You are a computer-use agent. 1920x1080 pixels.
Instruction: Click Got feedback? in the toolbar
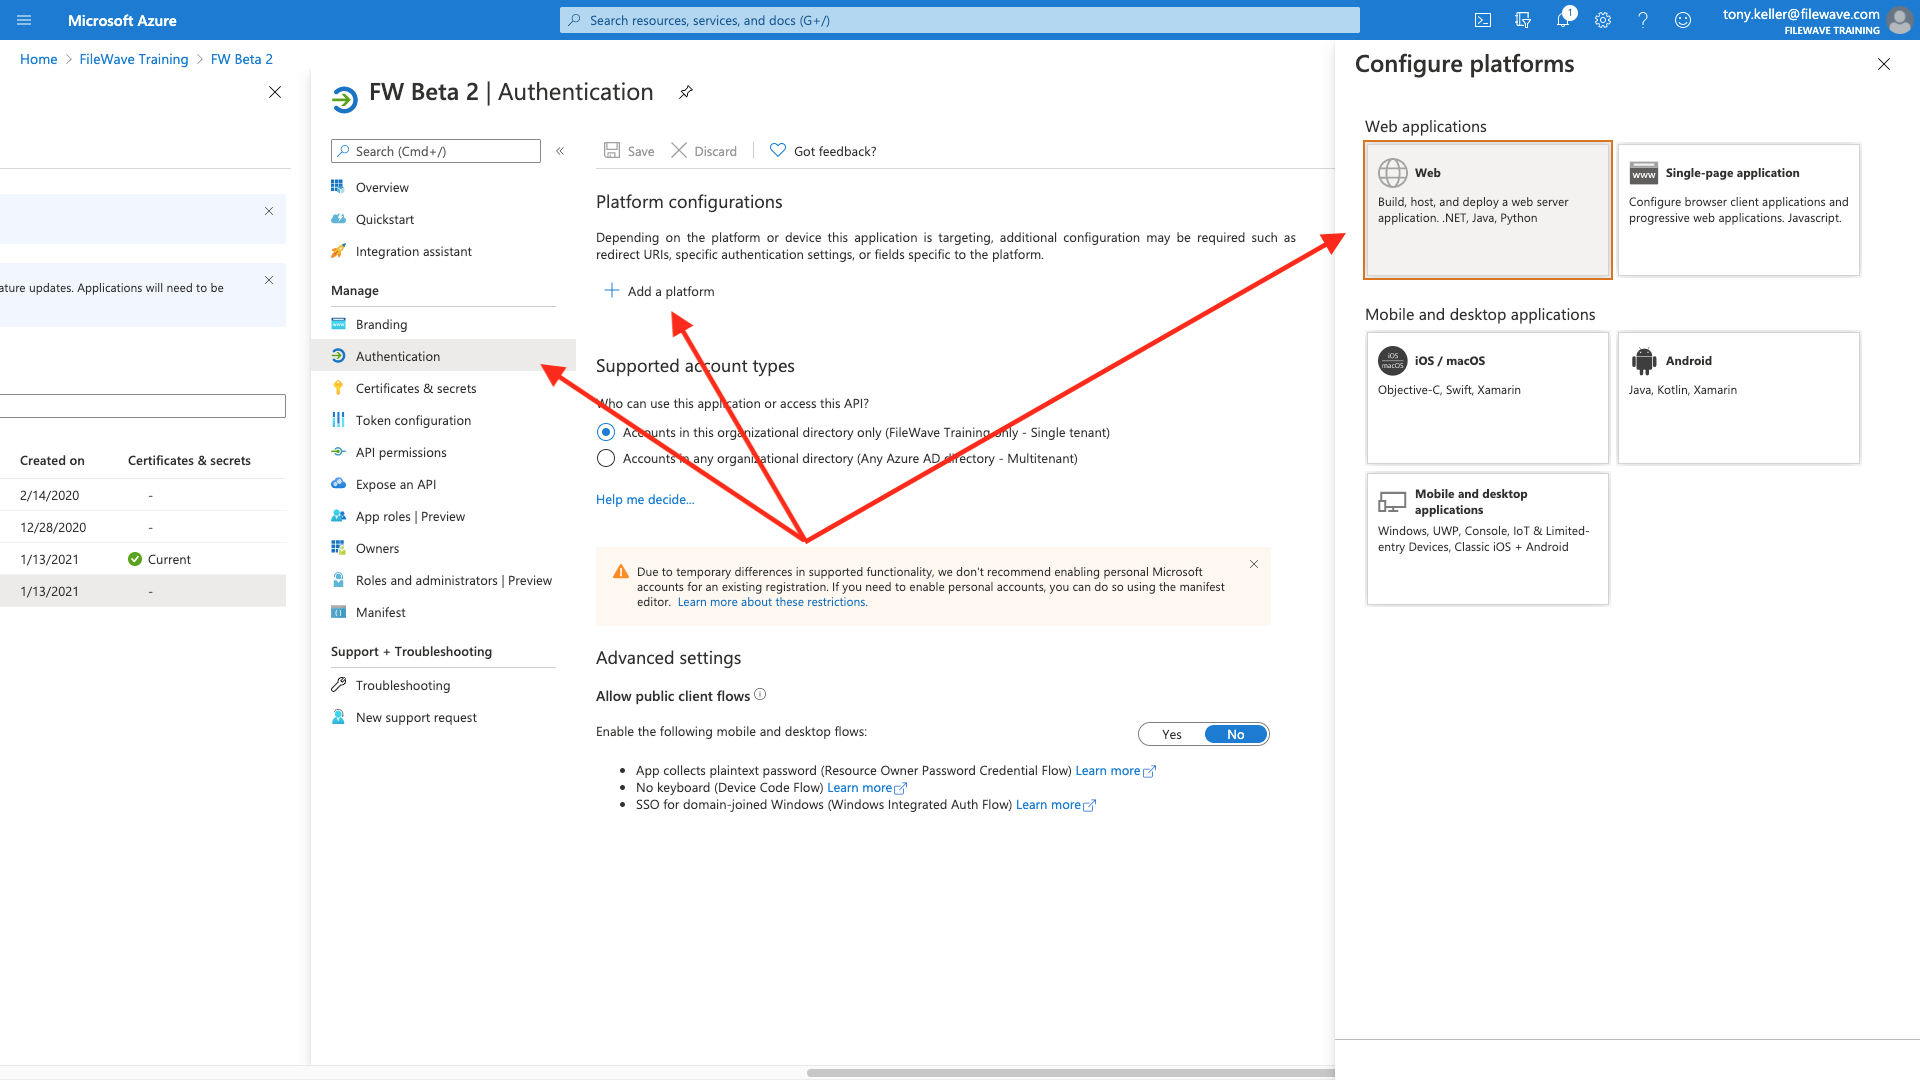coord(823,151)
